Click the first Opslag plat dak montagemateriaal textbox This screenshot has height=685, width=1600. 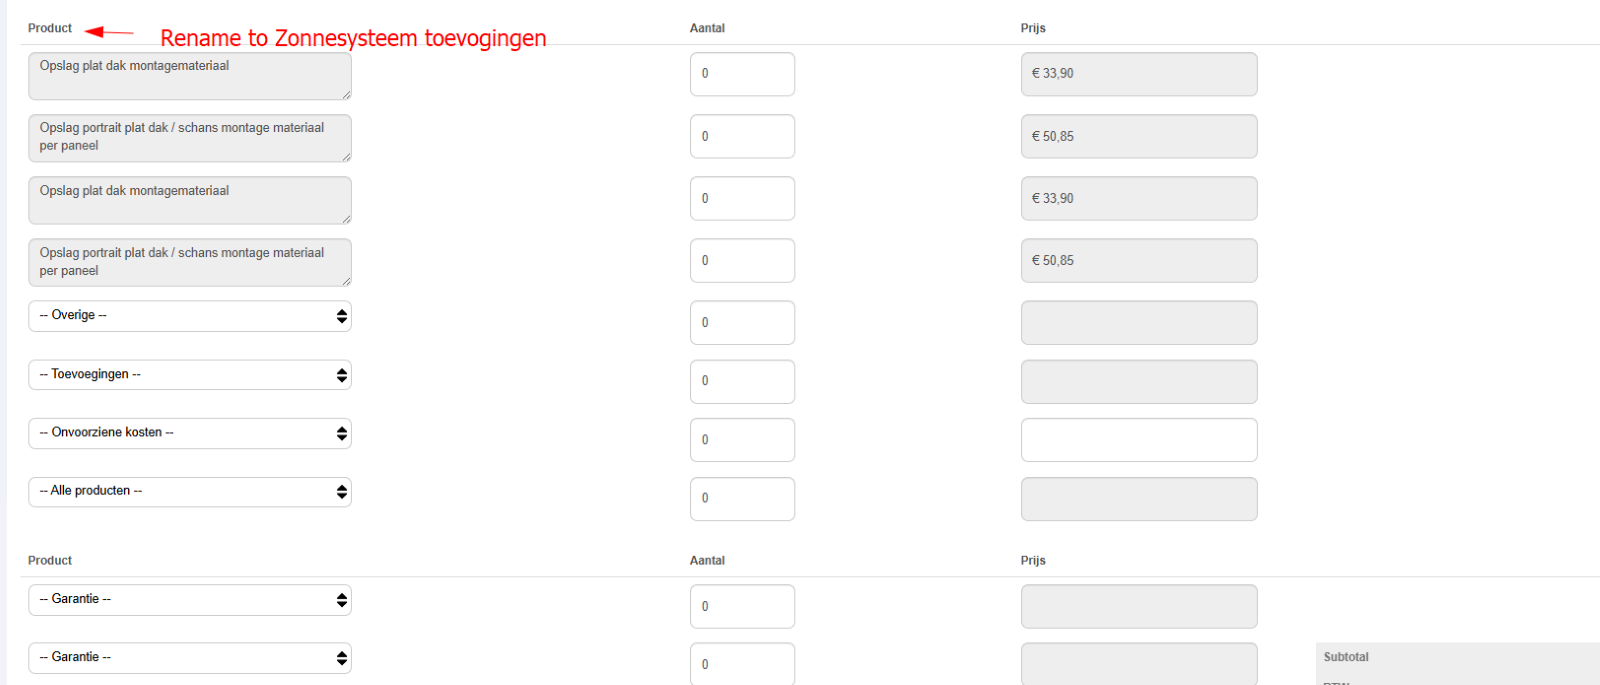189,76
